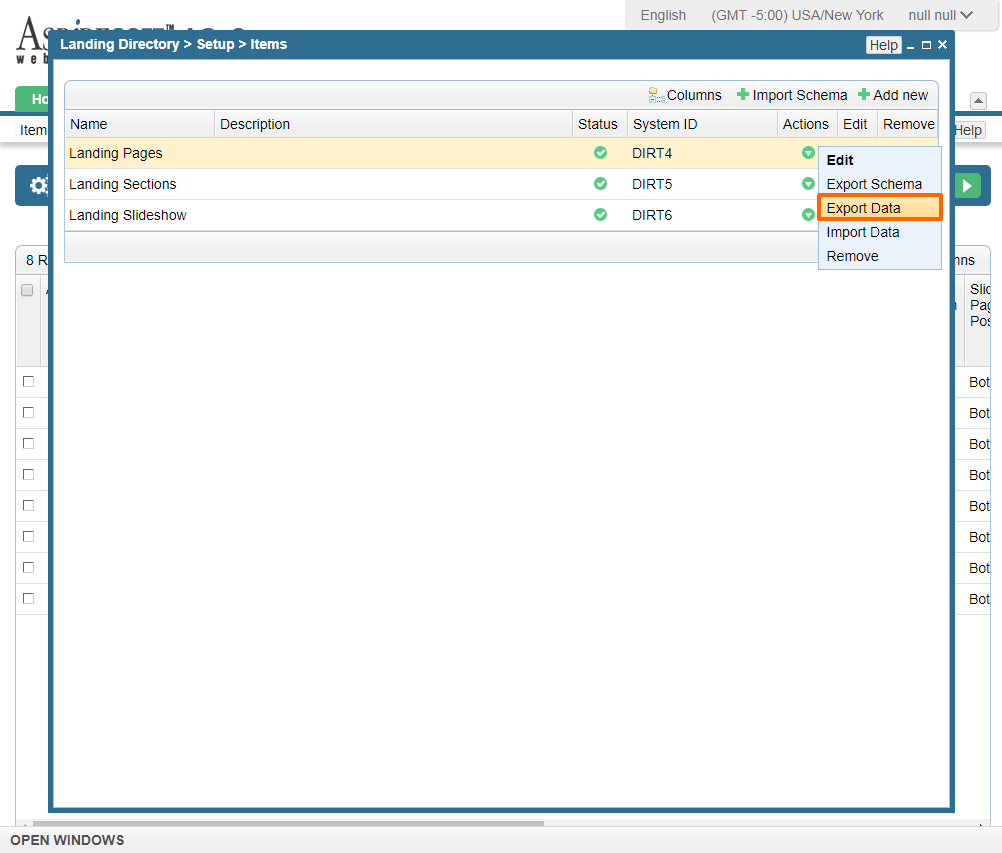Tick the seventh row checkbox in background grid
The height and width of the screenshot is (853, 1002).
coord(28,567)
